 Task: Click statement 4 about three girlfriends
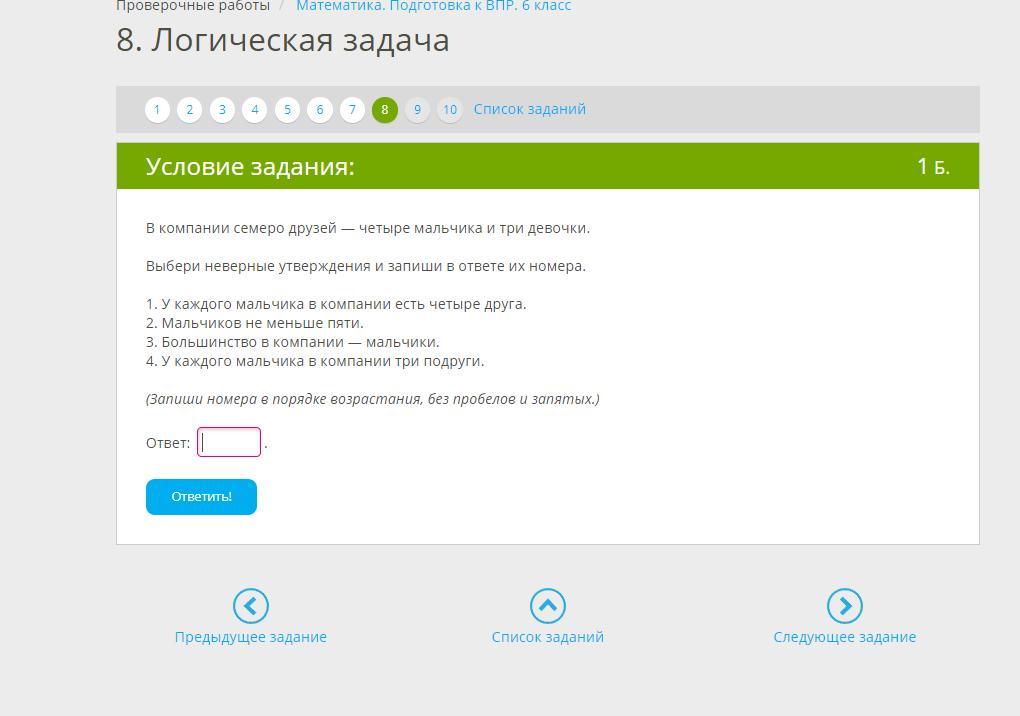click(x=315, y=361)
